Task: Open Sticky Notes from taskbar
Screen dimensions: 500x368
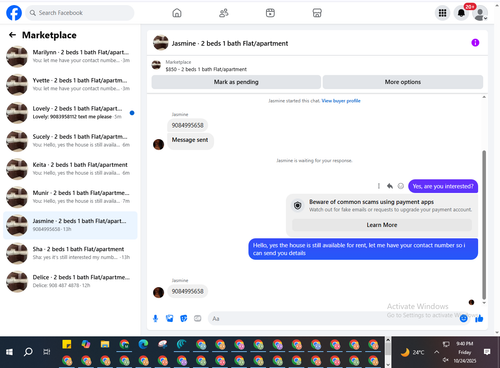Action: (x=67, y=344)
